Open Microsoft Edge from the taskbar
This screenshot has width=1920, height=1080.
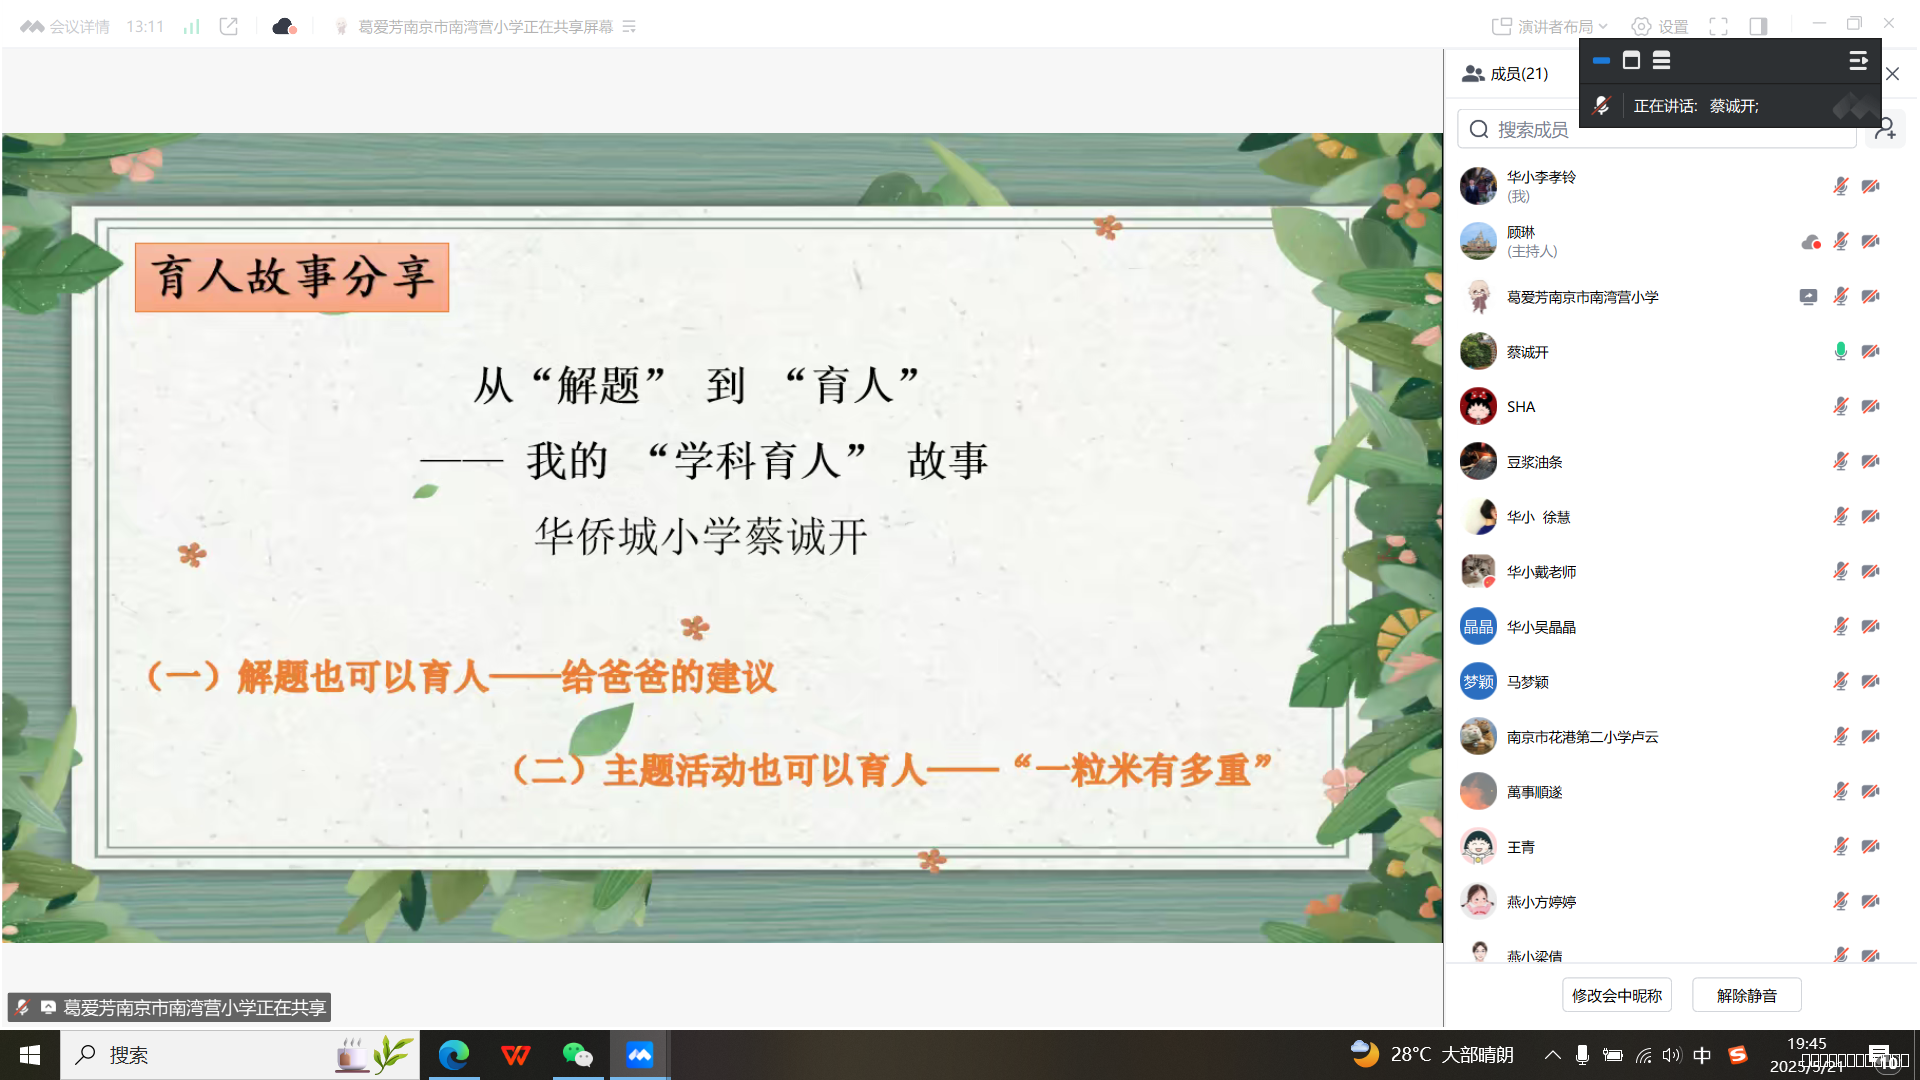pyautogui.click(x=454, y=1055)
